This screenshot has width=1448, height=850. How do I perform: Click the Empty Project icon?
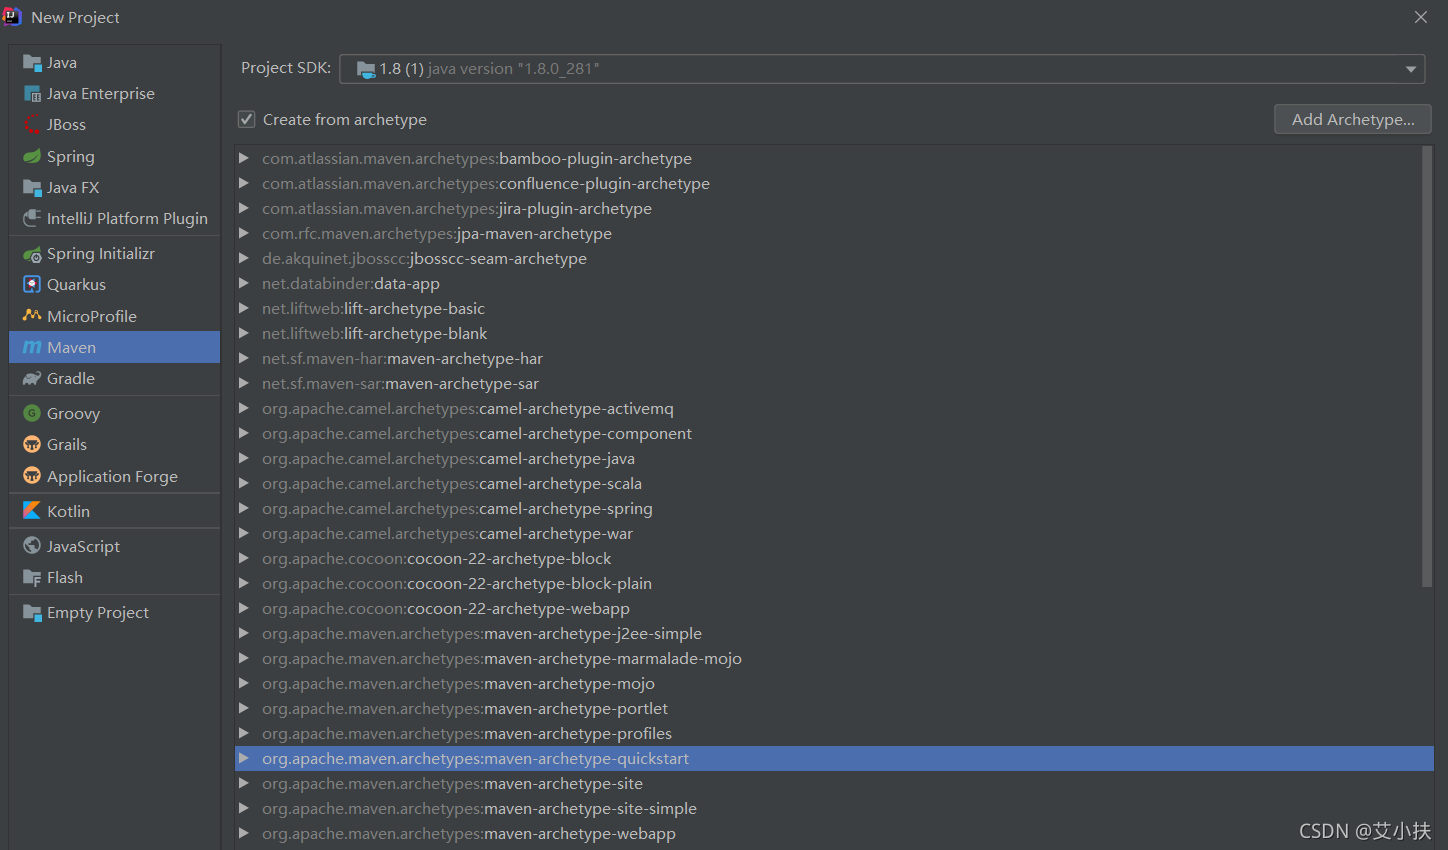tap(32, 613)
